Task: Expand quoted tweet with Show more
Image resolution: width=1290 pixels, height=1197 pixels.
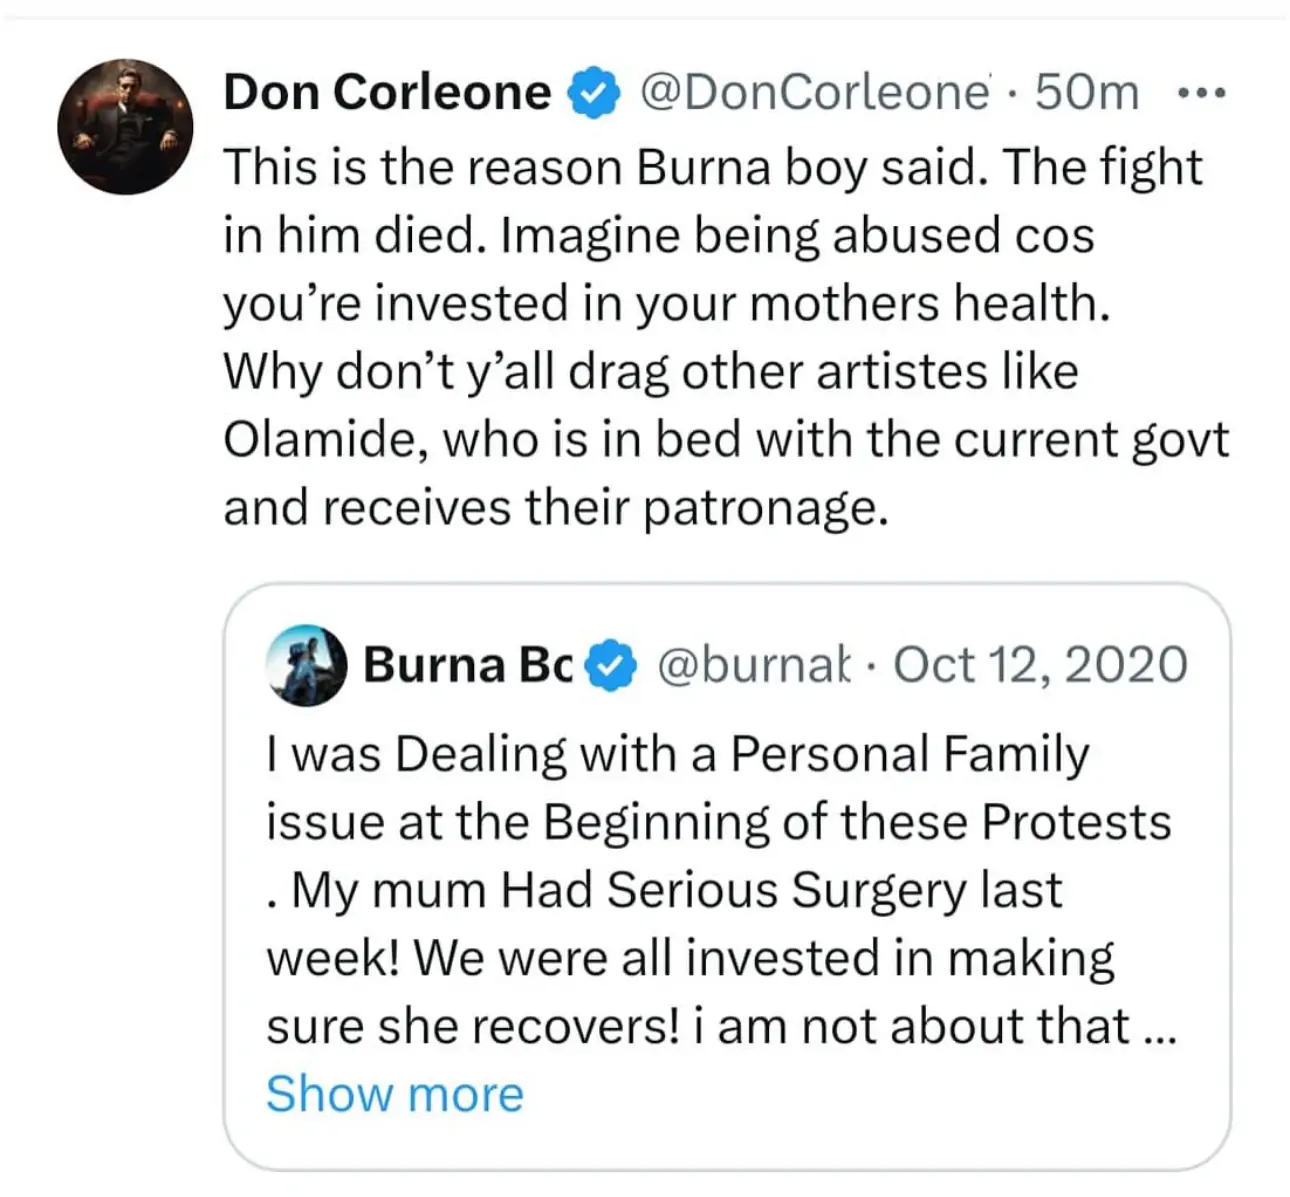Action: (x=394, y=1094)
